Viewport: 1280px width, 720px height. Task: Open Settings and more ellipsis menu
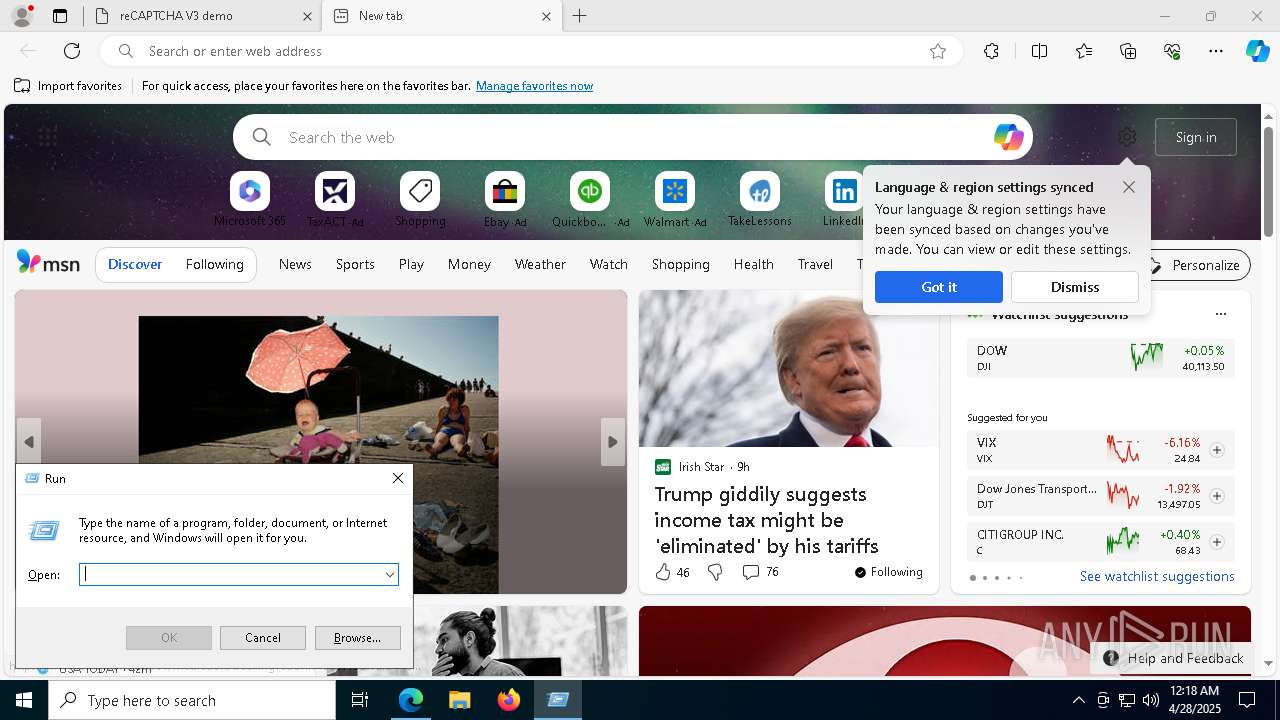pyautogui.click(x=1216, y=51)
